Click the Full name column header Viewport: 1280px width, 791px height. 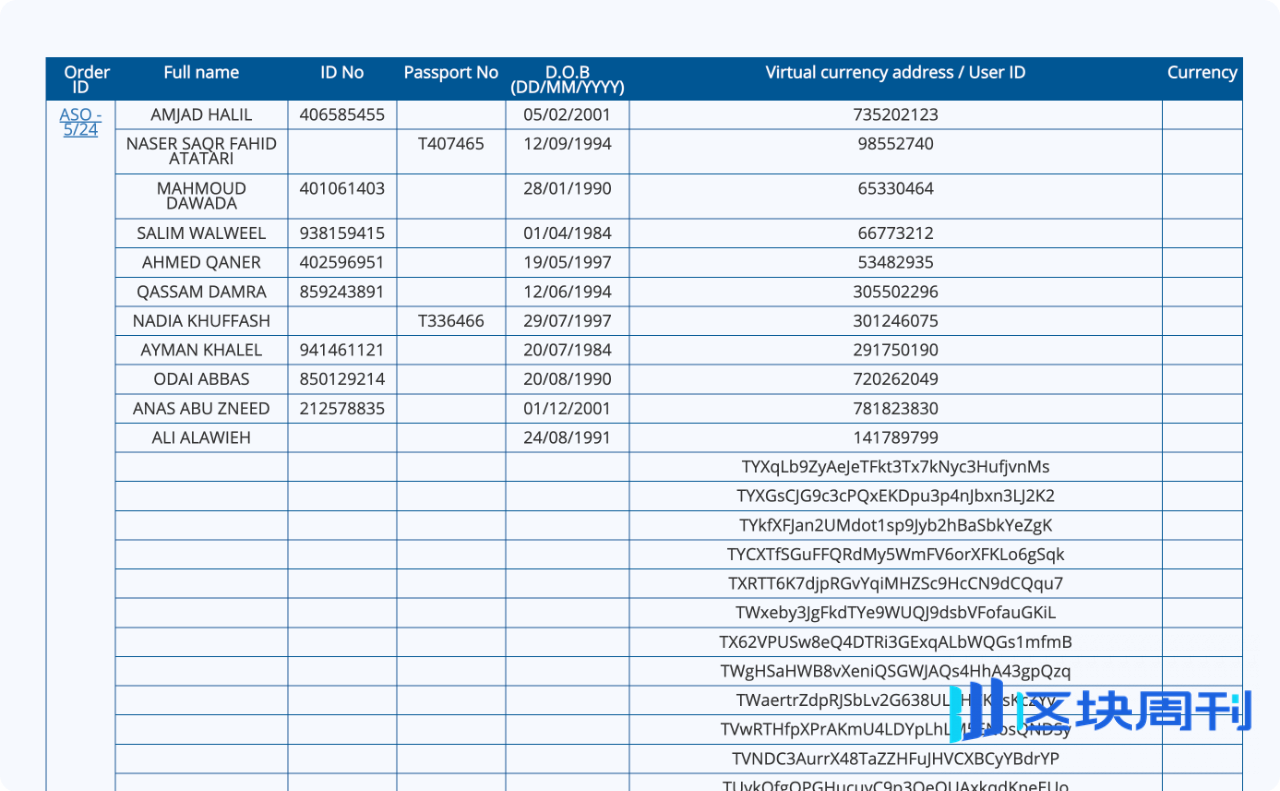[x=201, y=72]
